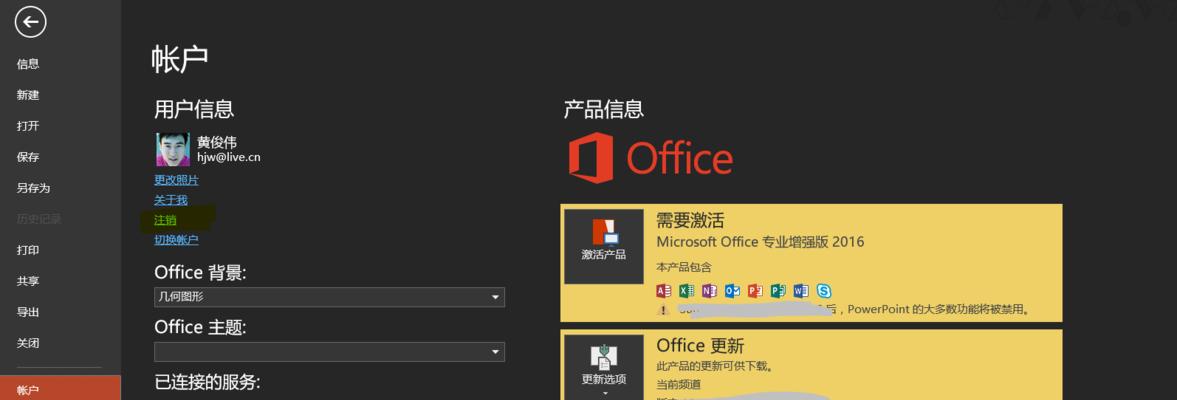Click the user name 黄俊伟

point(217,142)
